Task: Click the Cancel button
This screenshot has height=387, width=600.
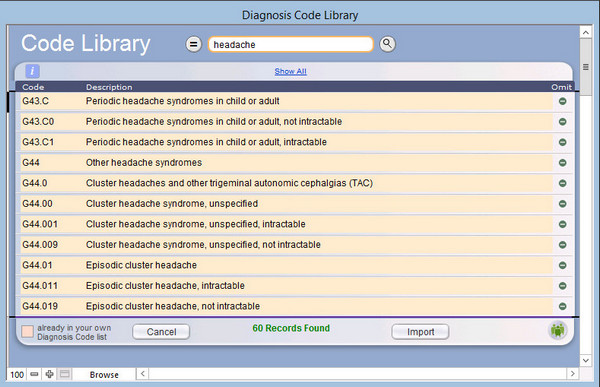Action: (161, 332)
